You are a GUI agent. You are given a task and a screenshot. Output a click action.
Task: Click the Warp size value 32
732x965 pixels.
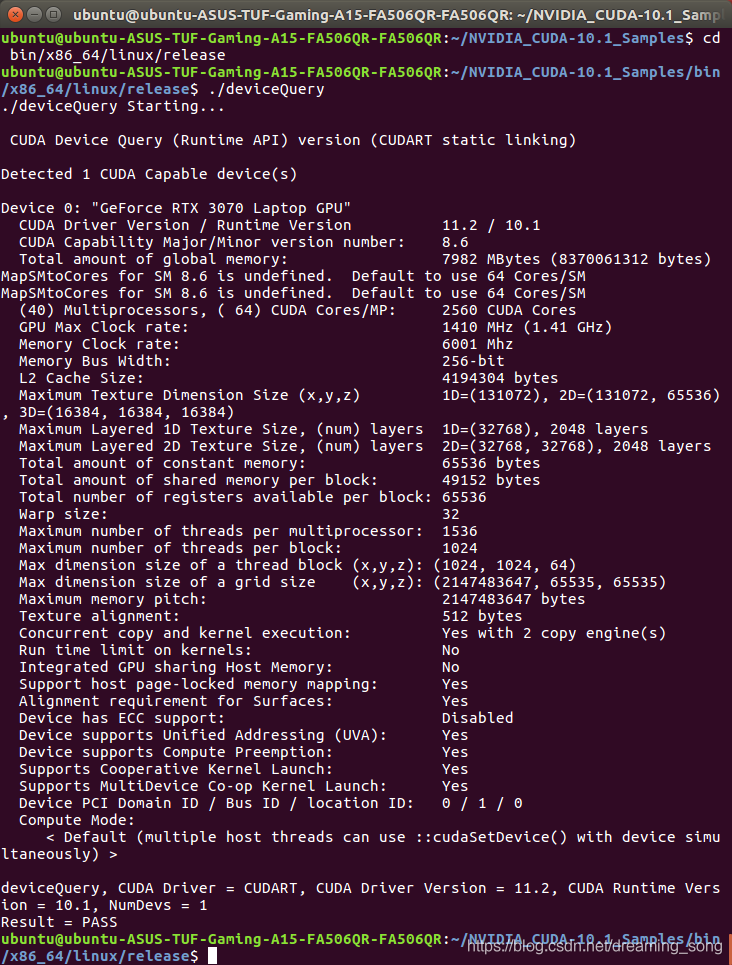(451, 514)
